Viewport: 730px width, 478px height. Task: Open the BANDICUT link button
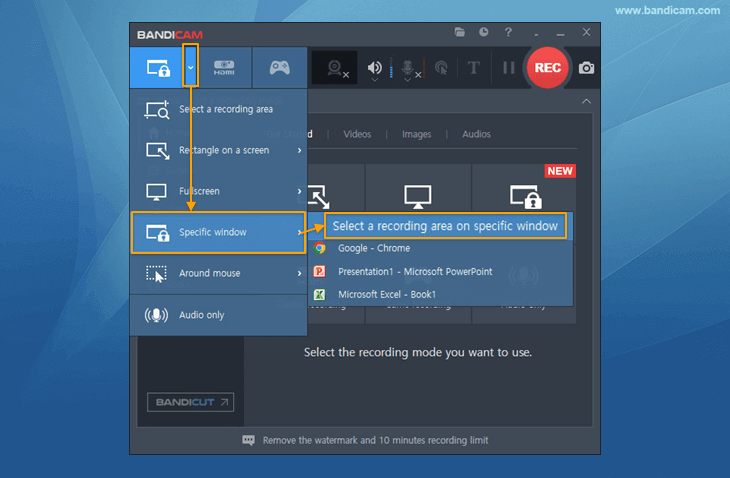(190, 402)
